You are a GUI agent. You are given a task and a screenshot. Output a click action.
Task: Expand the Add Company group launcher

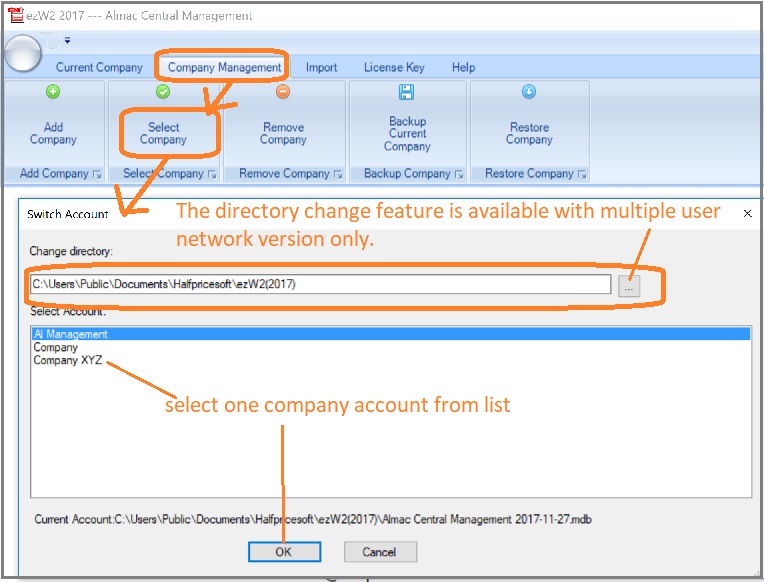pyautogui.click(x=97, y=174)
